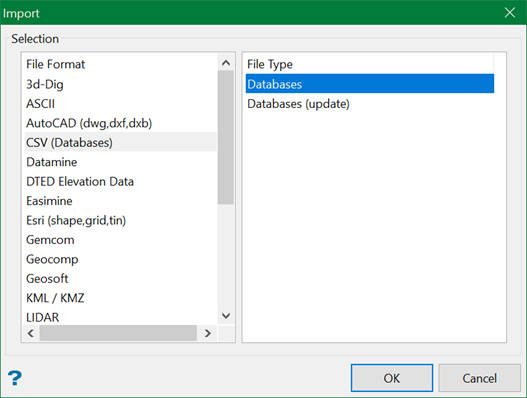Select CSV (Databases) in format list

(121, 143)
